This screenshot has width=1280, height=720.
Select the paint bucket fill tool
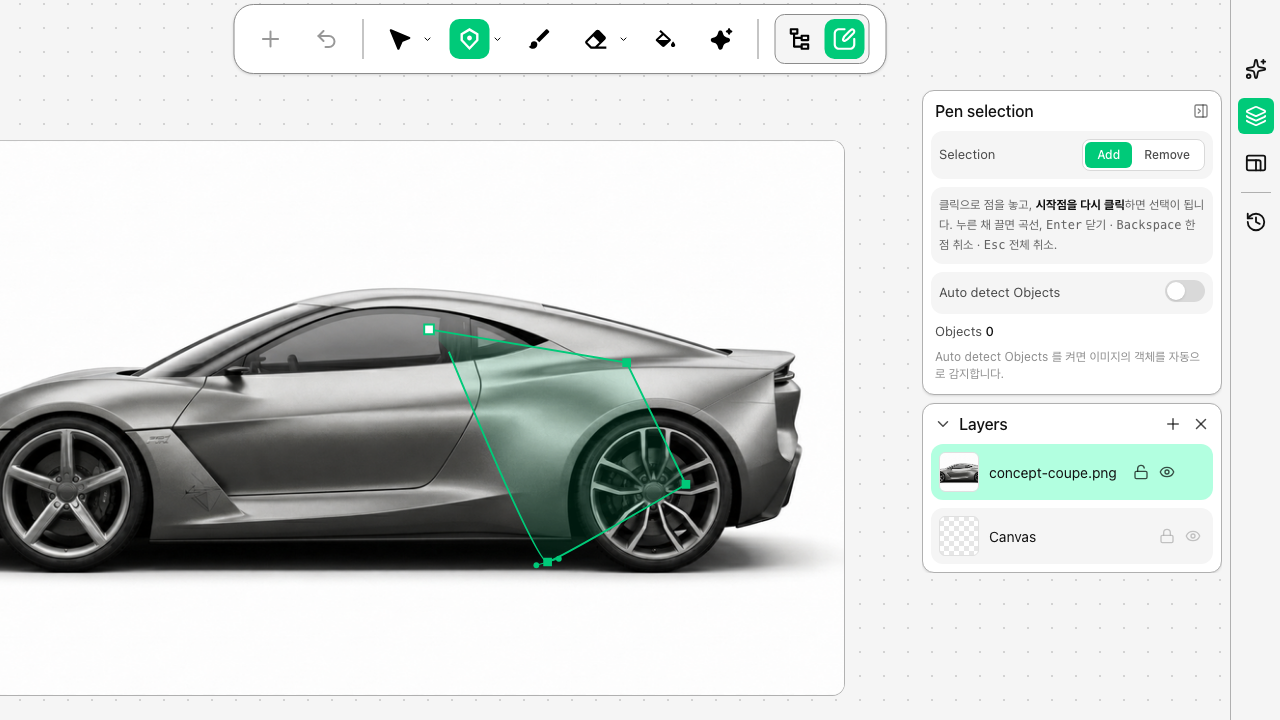click(665, 39)
